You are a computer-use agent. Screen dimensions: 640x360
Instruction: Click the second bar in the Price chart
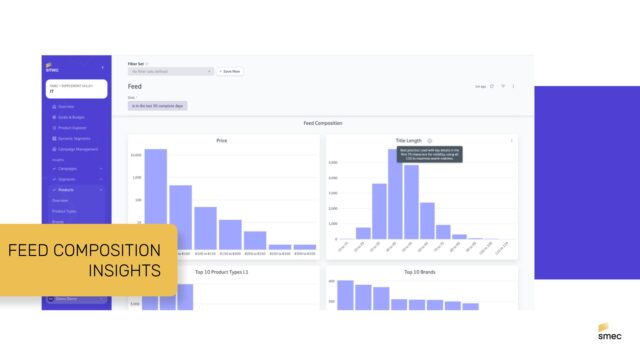[x=181, y=217]
